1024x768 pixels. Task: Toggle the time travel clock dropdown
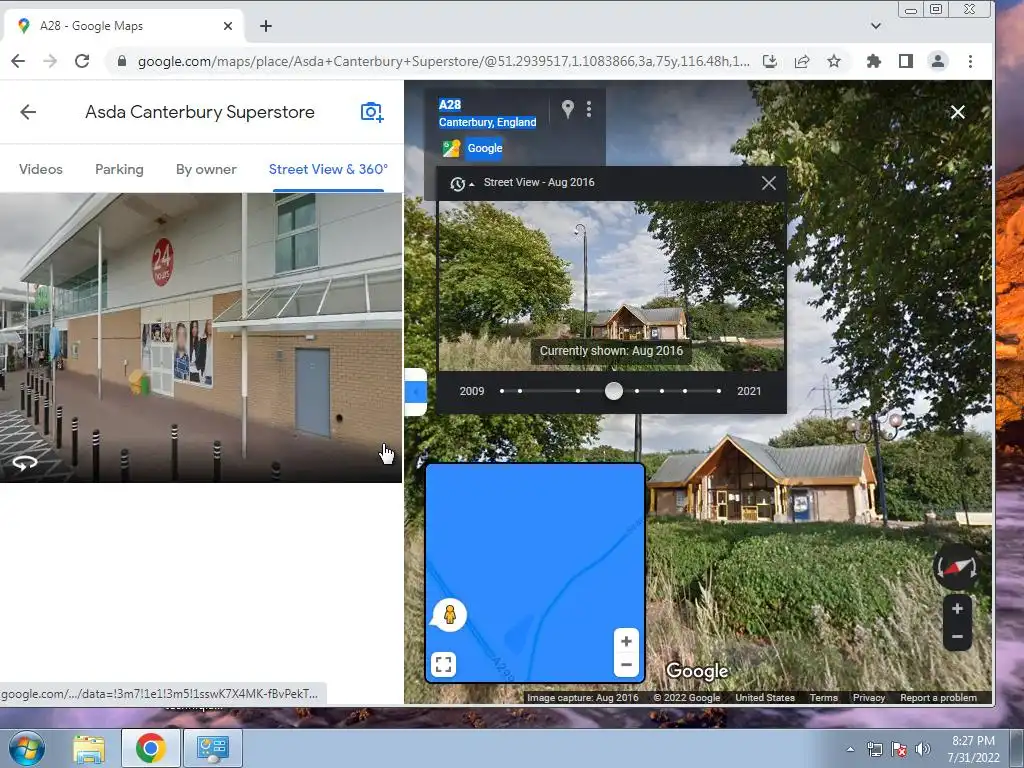(x=462, y=184)
